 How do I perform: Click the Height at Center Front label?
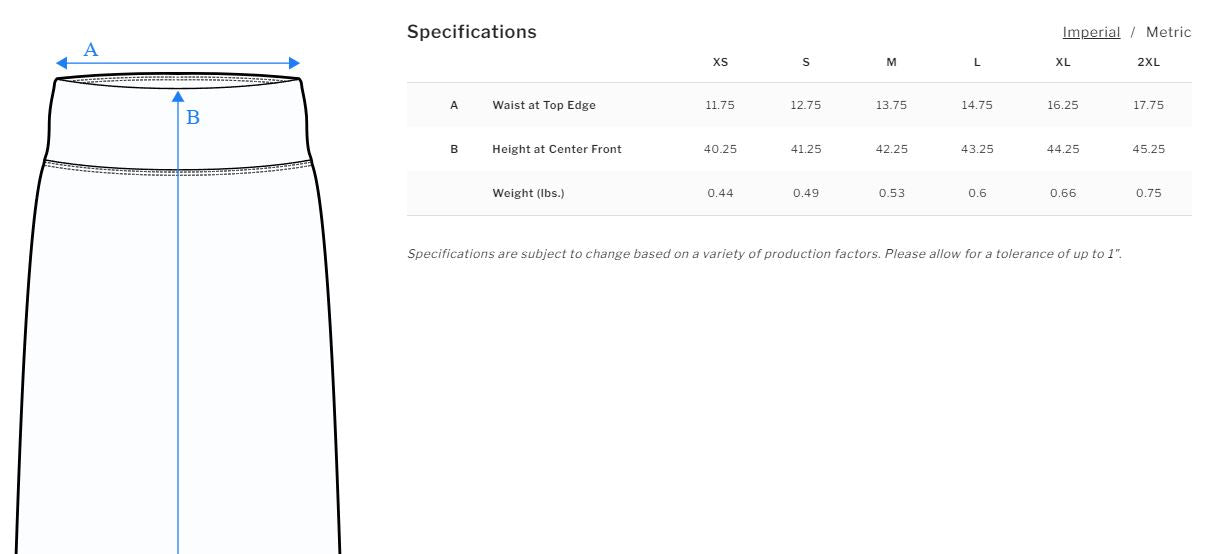(557, 149)
